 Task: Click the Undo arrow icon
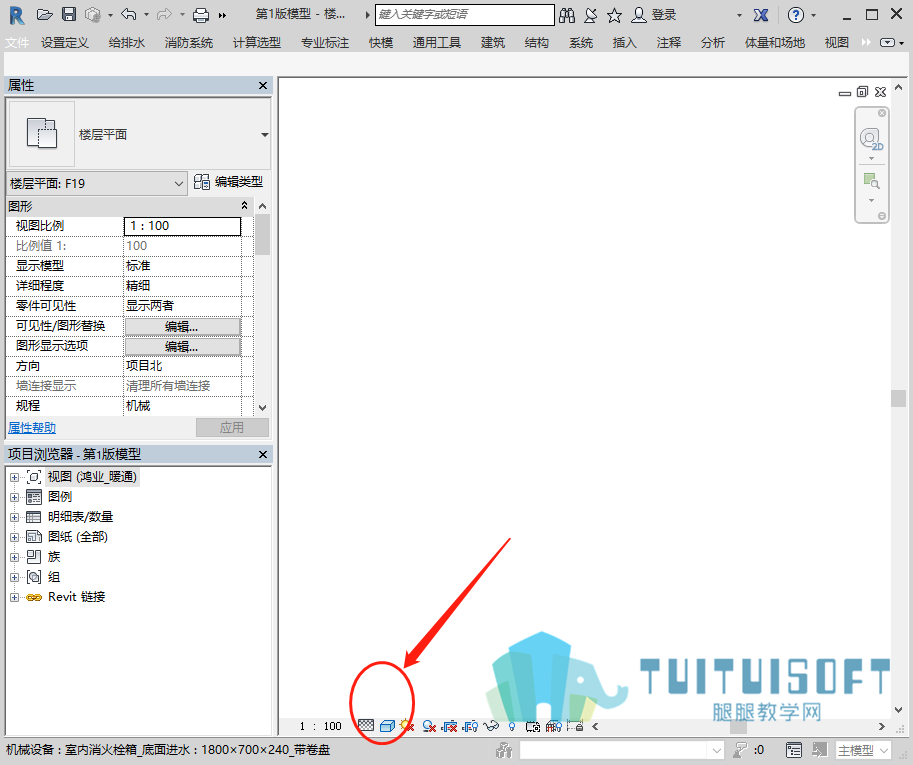pos(128,15)
